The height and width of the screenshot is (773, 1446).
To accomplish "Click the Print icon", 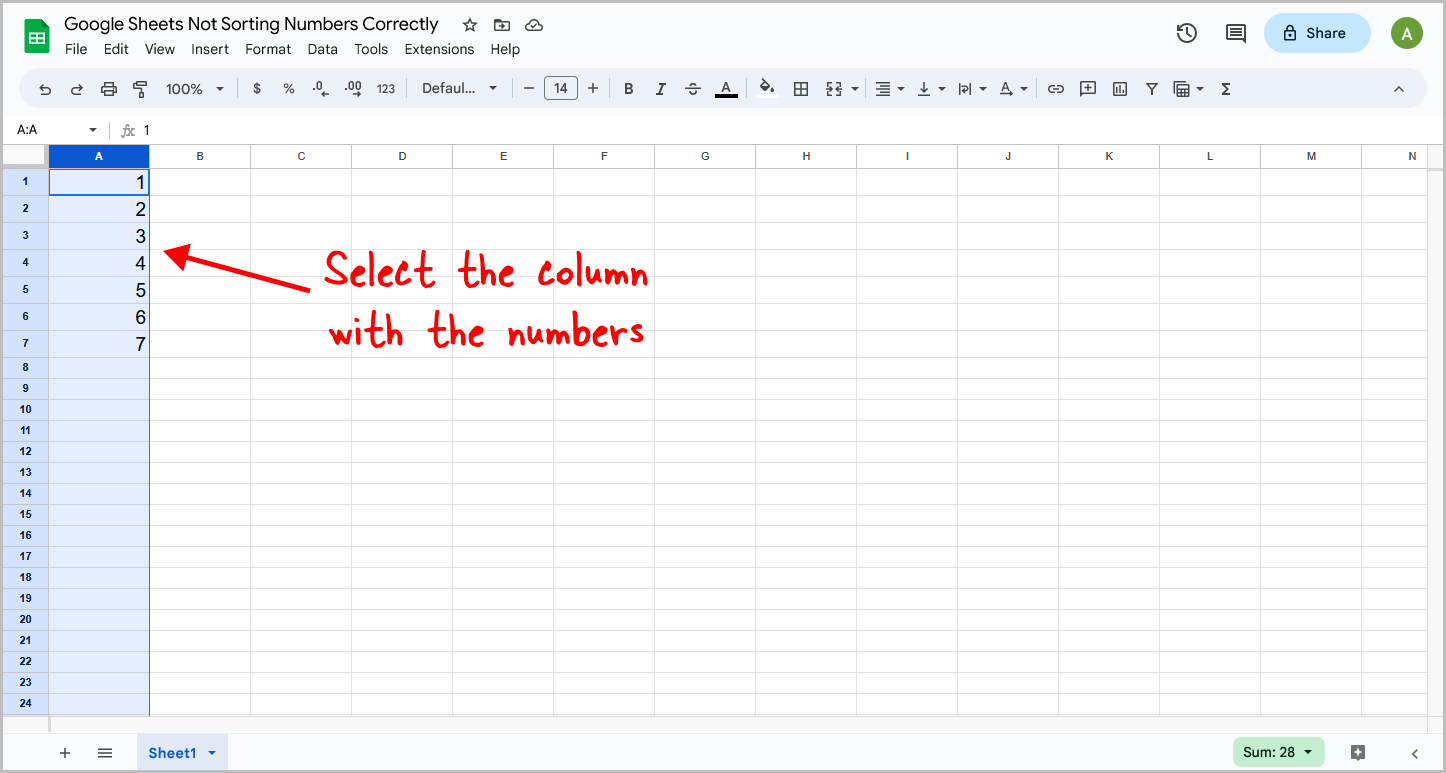I will [x=109, y=89].
